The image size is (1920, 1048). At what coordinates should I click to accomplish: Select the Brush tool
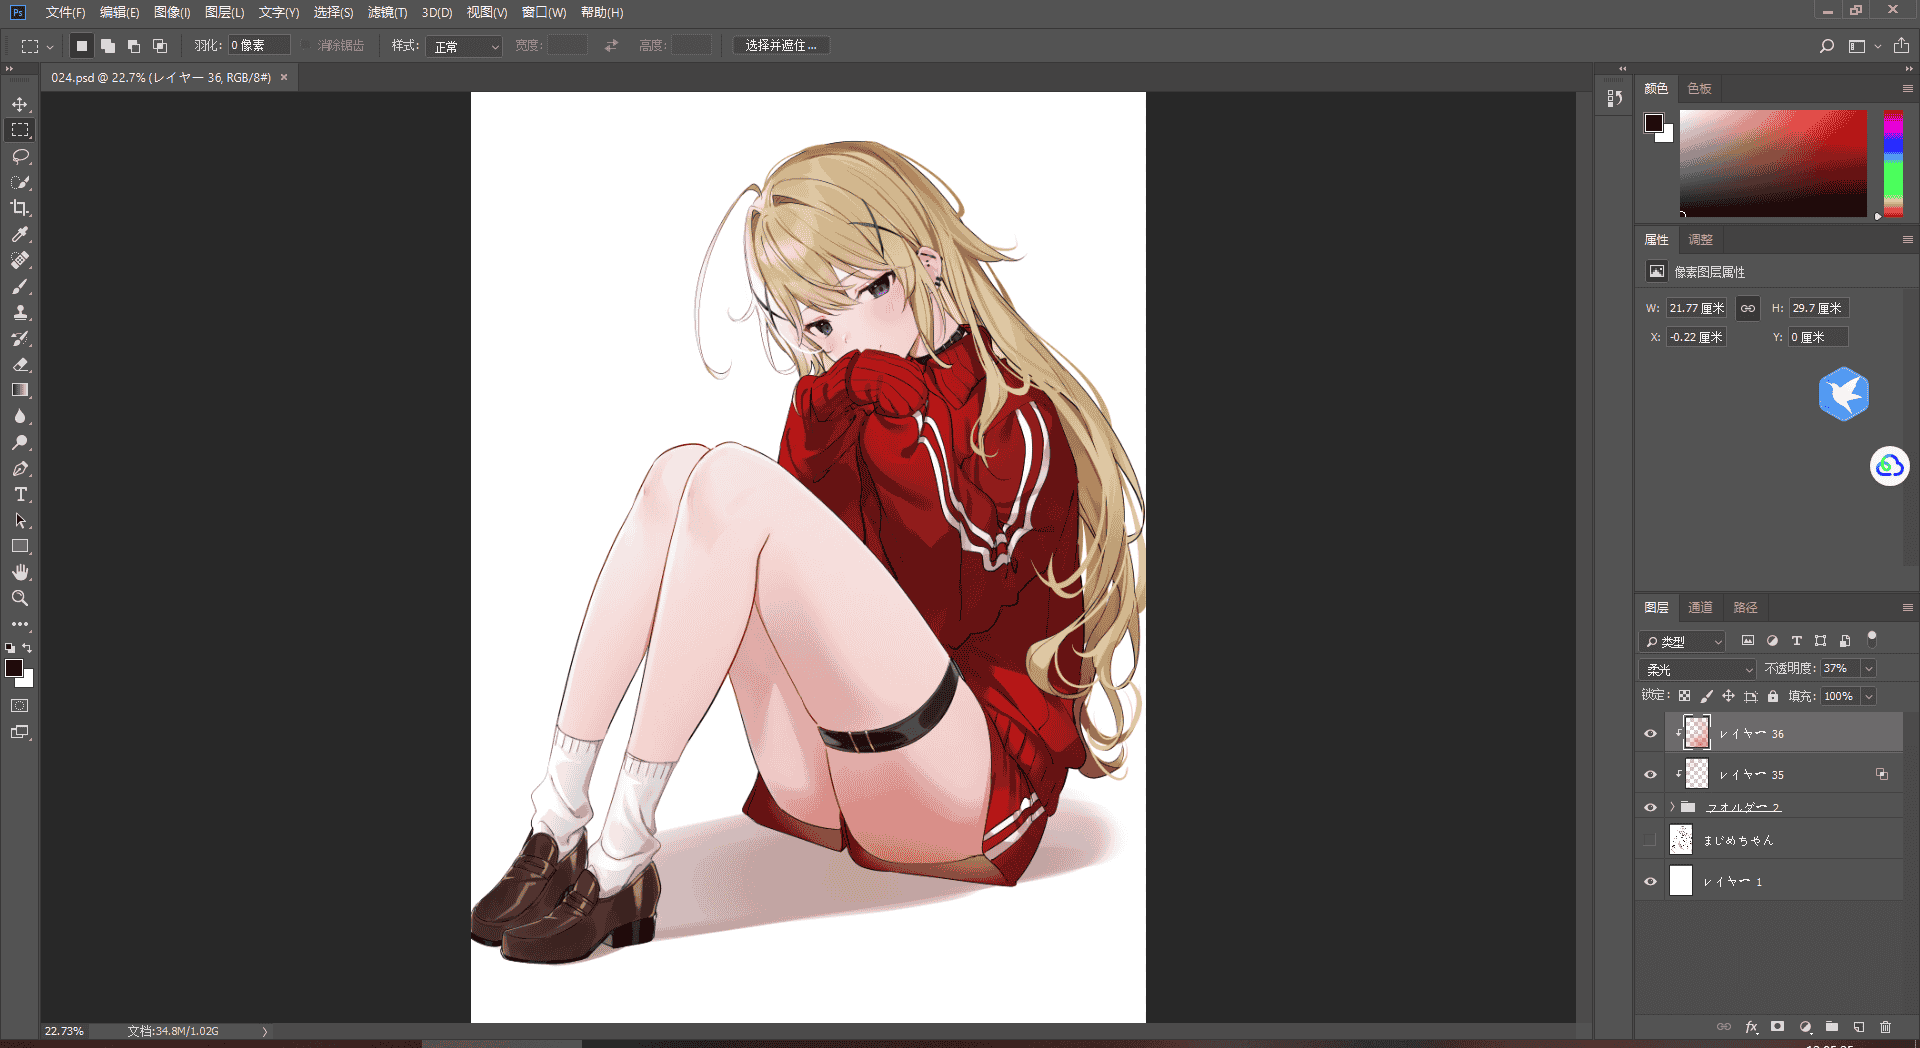tap(20, 286)
